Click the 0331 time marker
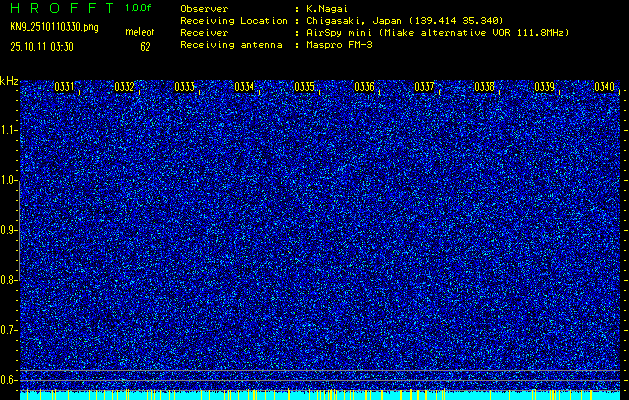This screenshot has height=400, width=629. point(64,87)
